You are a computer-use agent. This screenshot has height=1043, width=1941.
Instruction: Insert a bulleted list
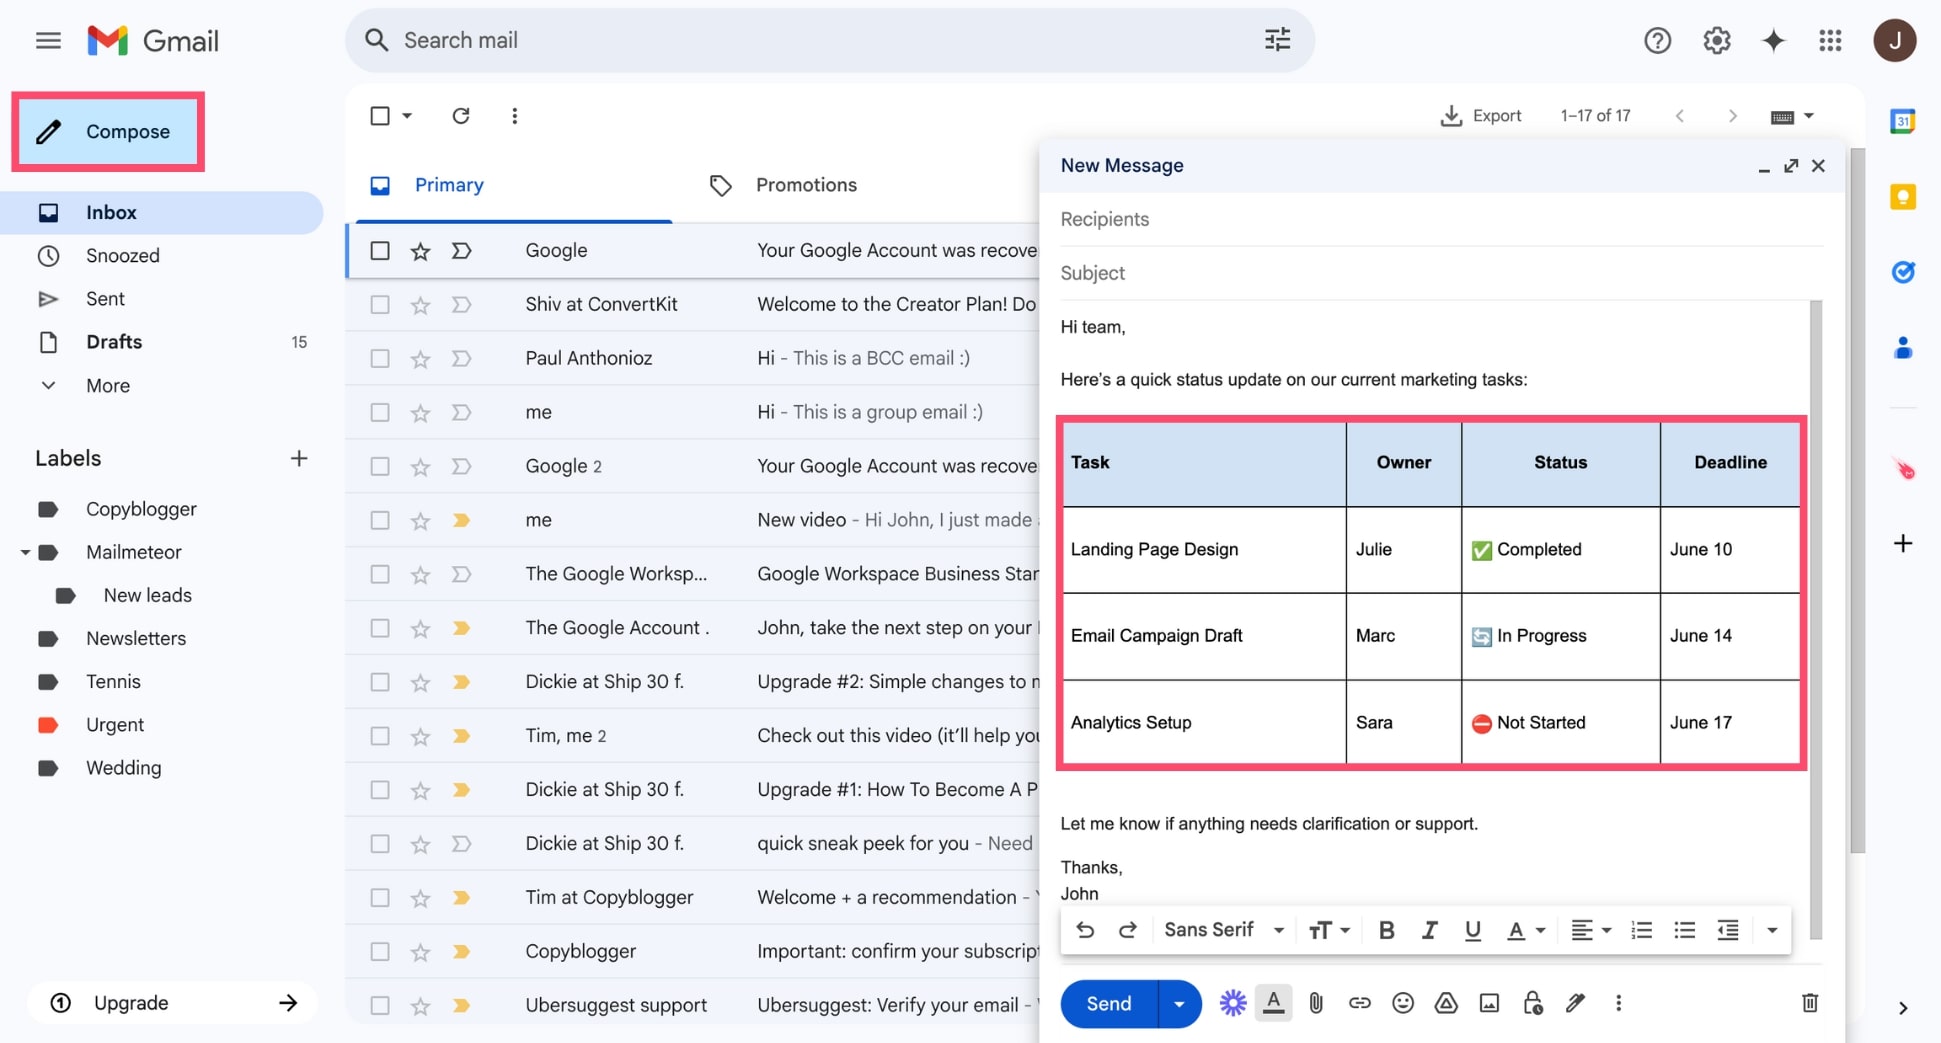[1684, 930]
